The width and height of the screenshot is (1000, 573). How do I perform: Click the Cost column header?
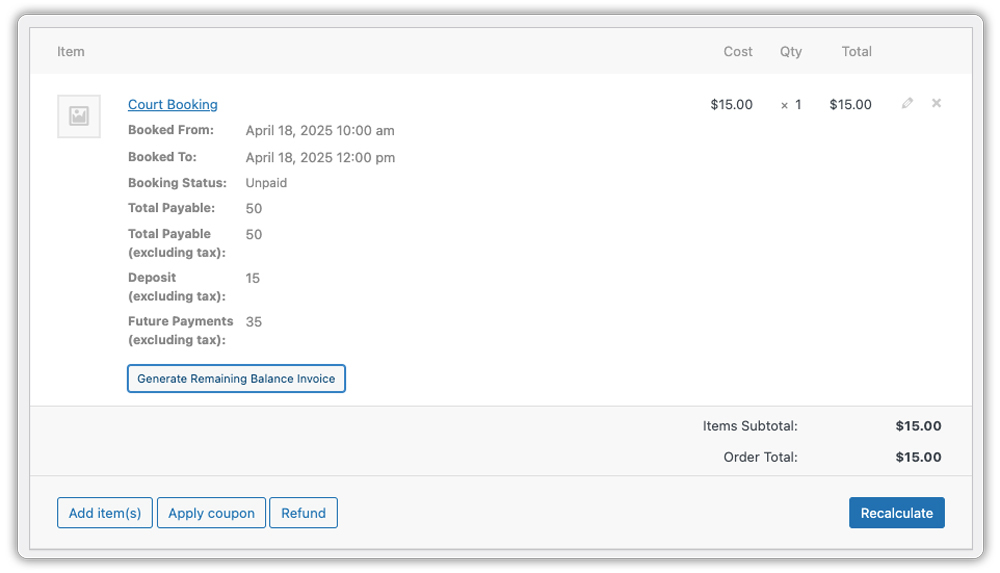pyautogui.click(x=738, y=52)
